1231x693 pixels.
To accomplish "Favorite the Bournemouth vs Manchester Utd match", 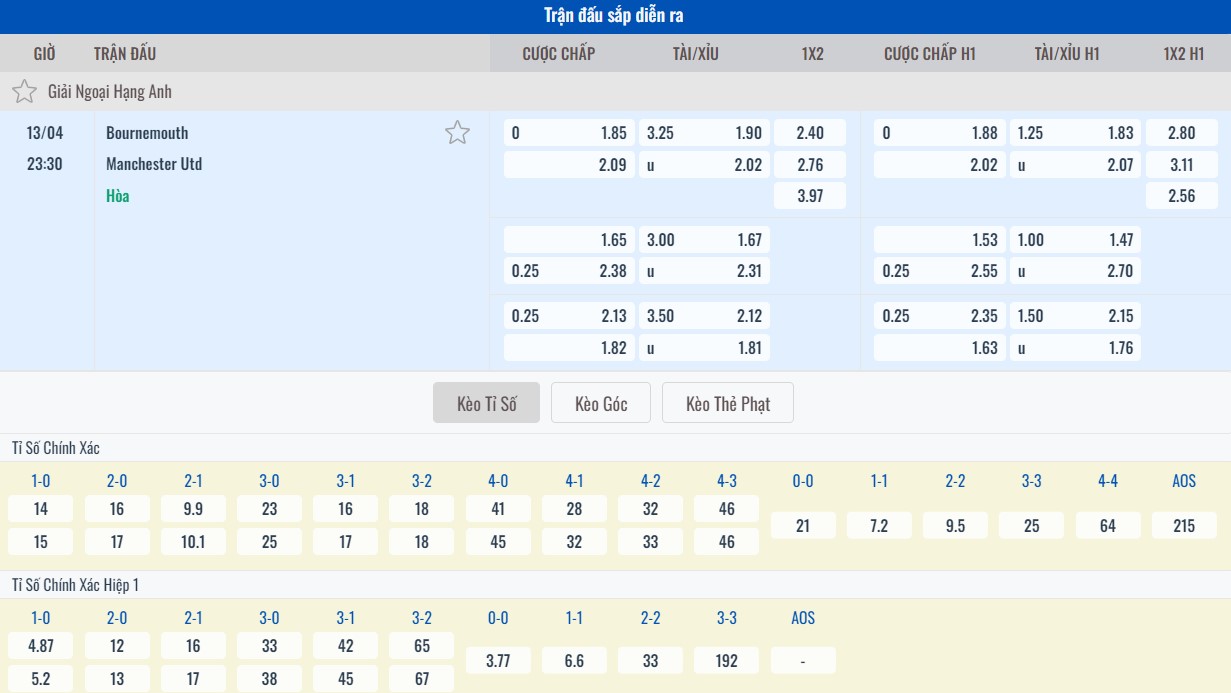I will (x=457, y=133).
